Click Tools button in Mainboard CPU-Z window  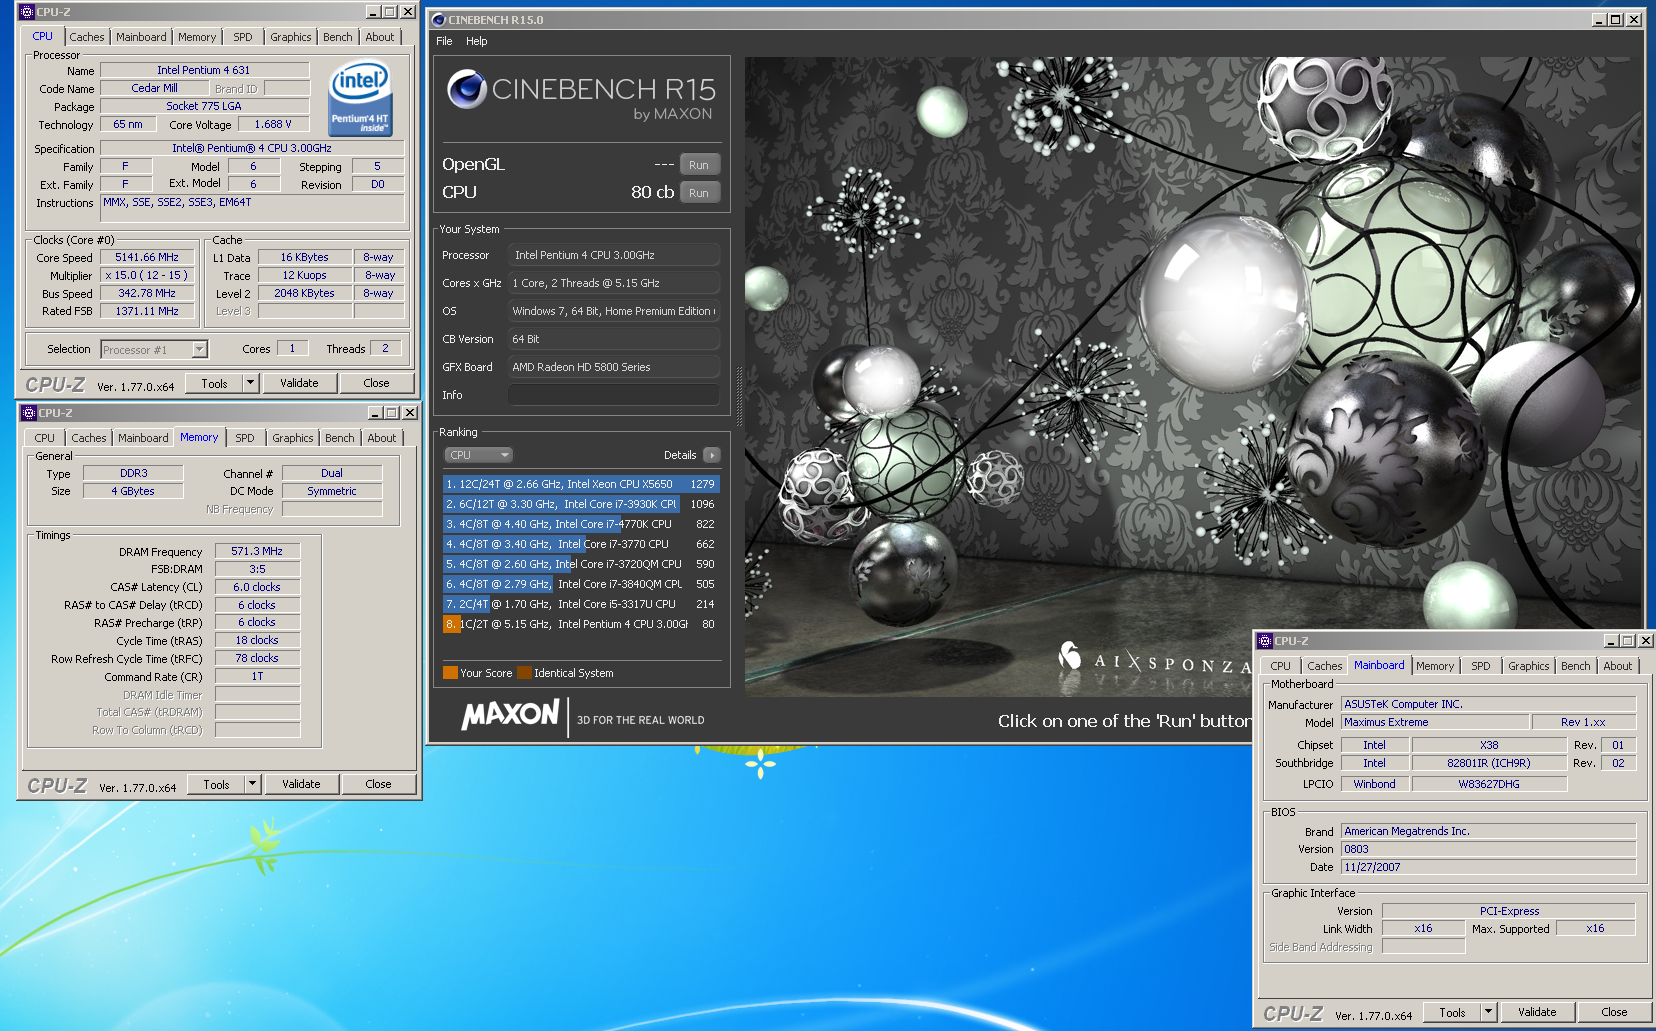coord(1452,1012)
